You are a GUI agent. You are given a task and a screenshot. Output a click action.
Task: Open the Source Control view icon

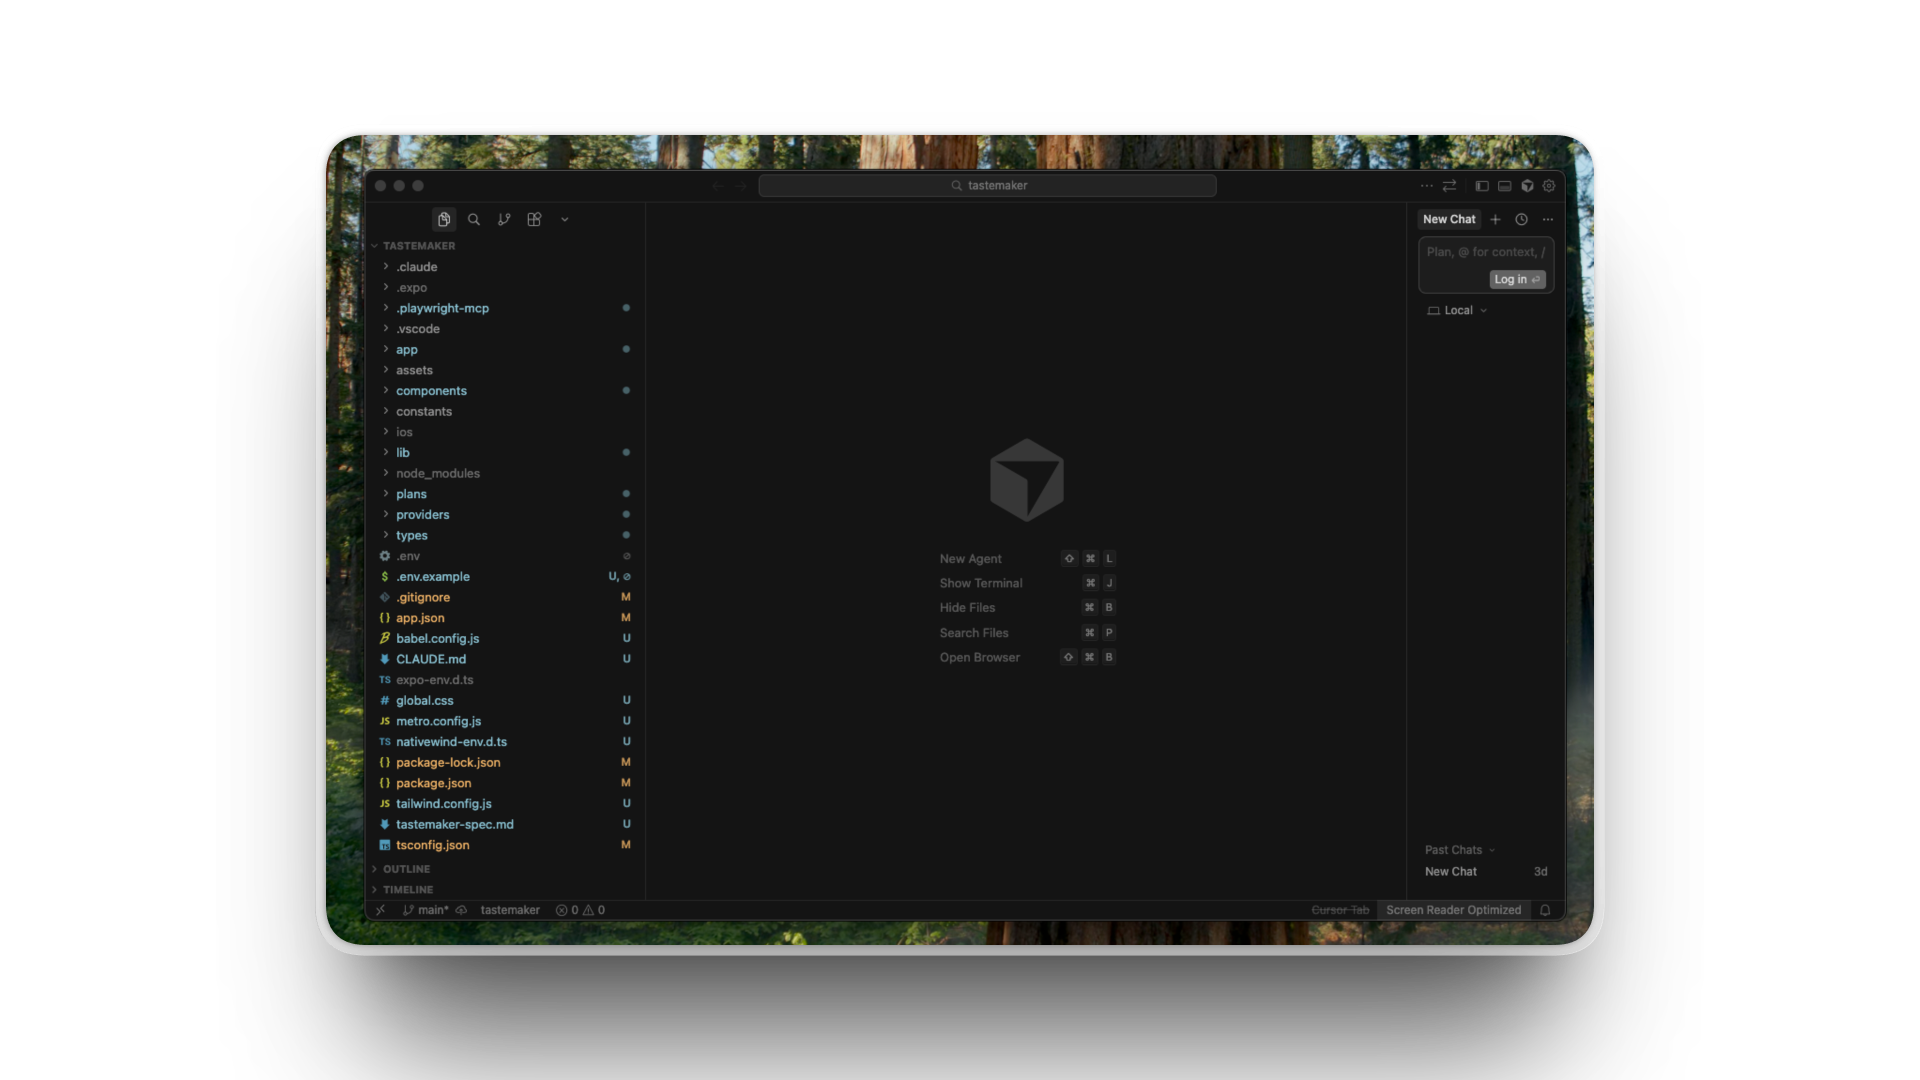coord(504,219)
